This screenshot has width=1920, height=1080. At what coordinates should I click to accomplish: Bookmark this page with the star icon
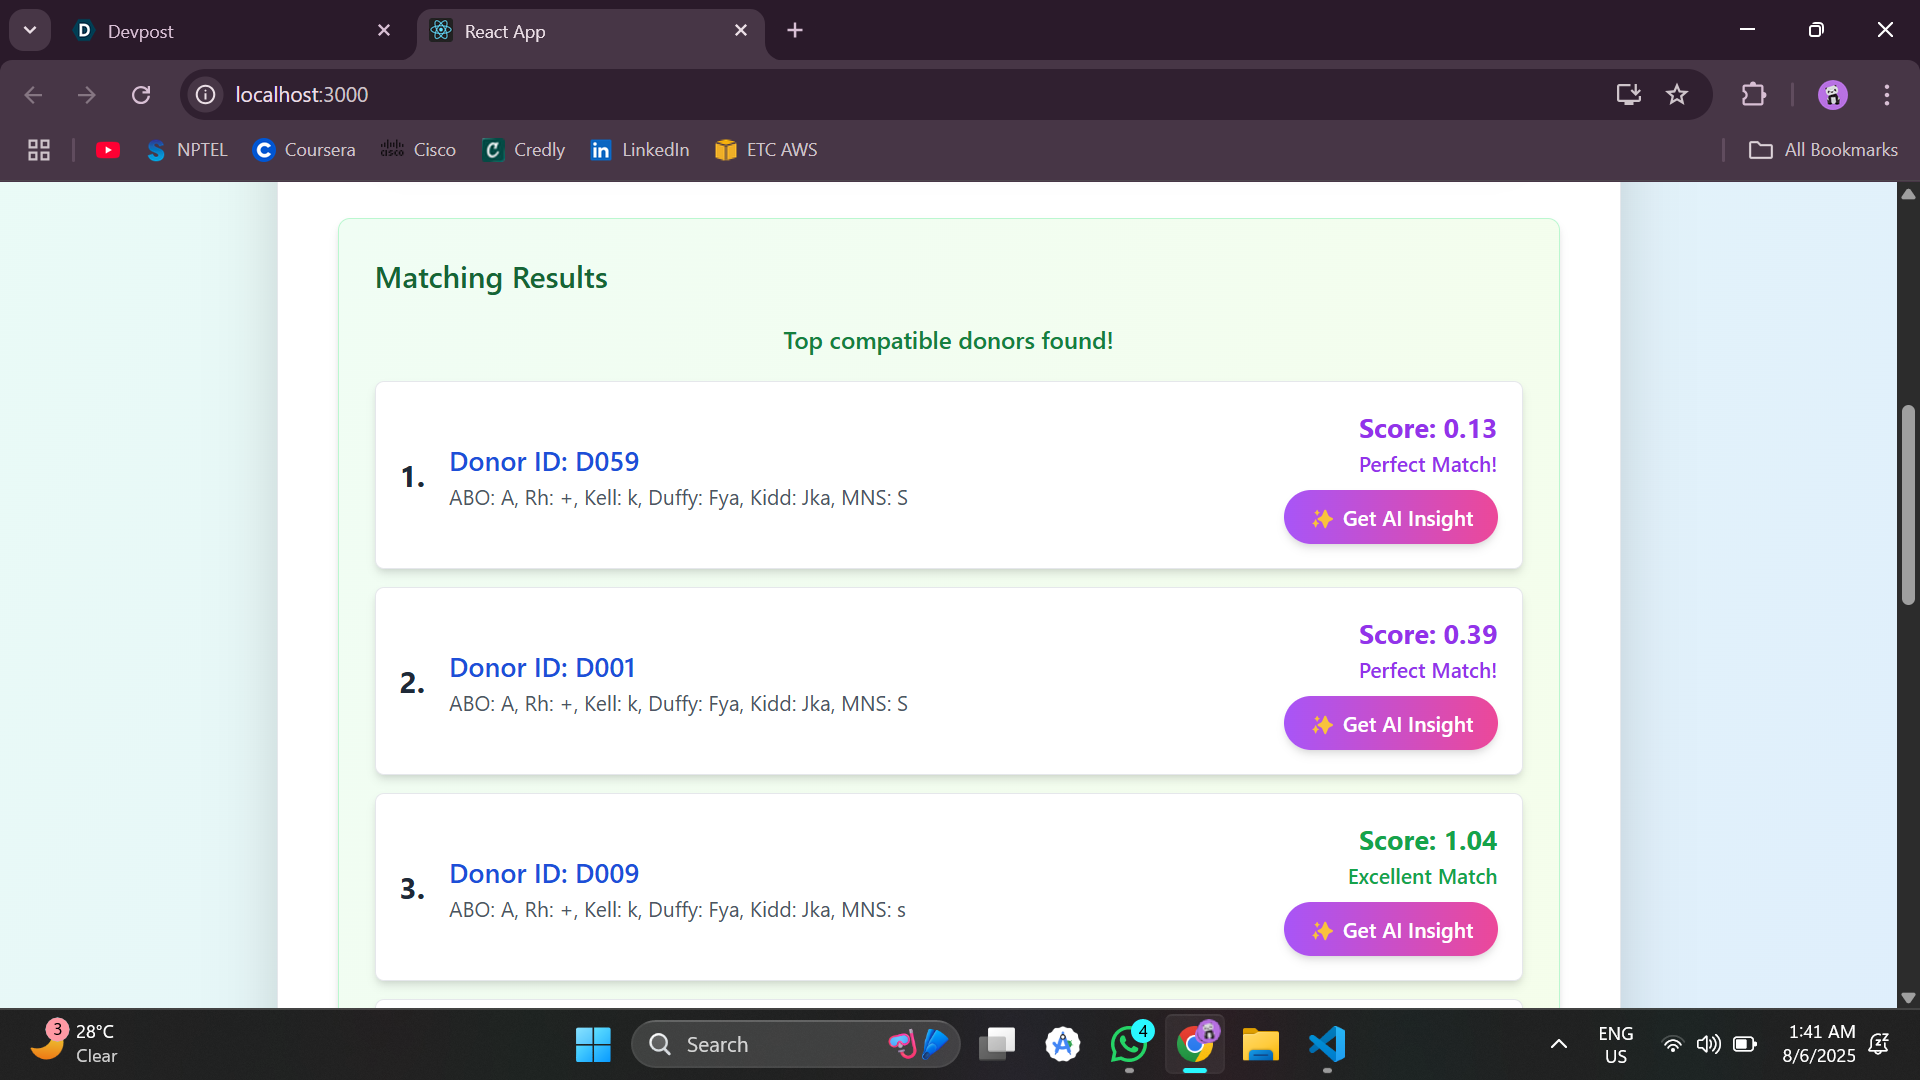1677,95
